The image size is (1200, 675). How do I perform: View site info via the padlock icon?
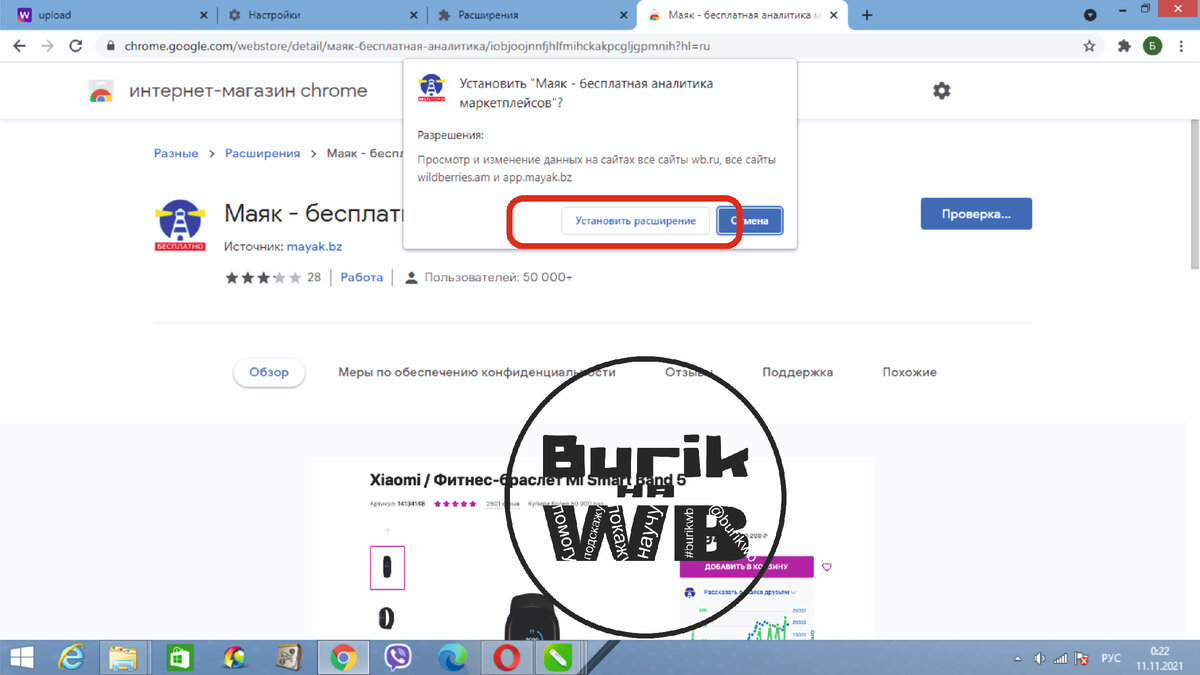point(110,46)
